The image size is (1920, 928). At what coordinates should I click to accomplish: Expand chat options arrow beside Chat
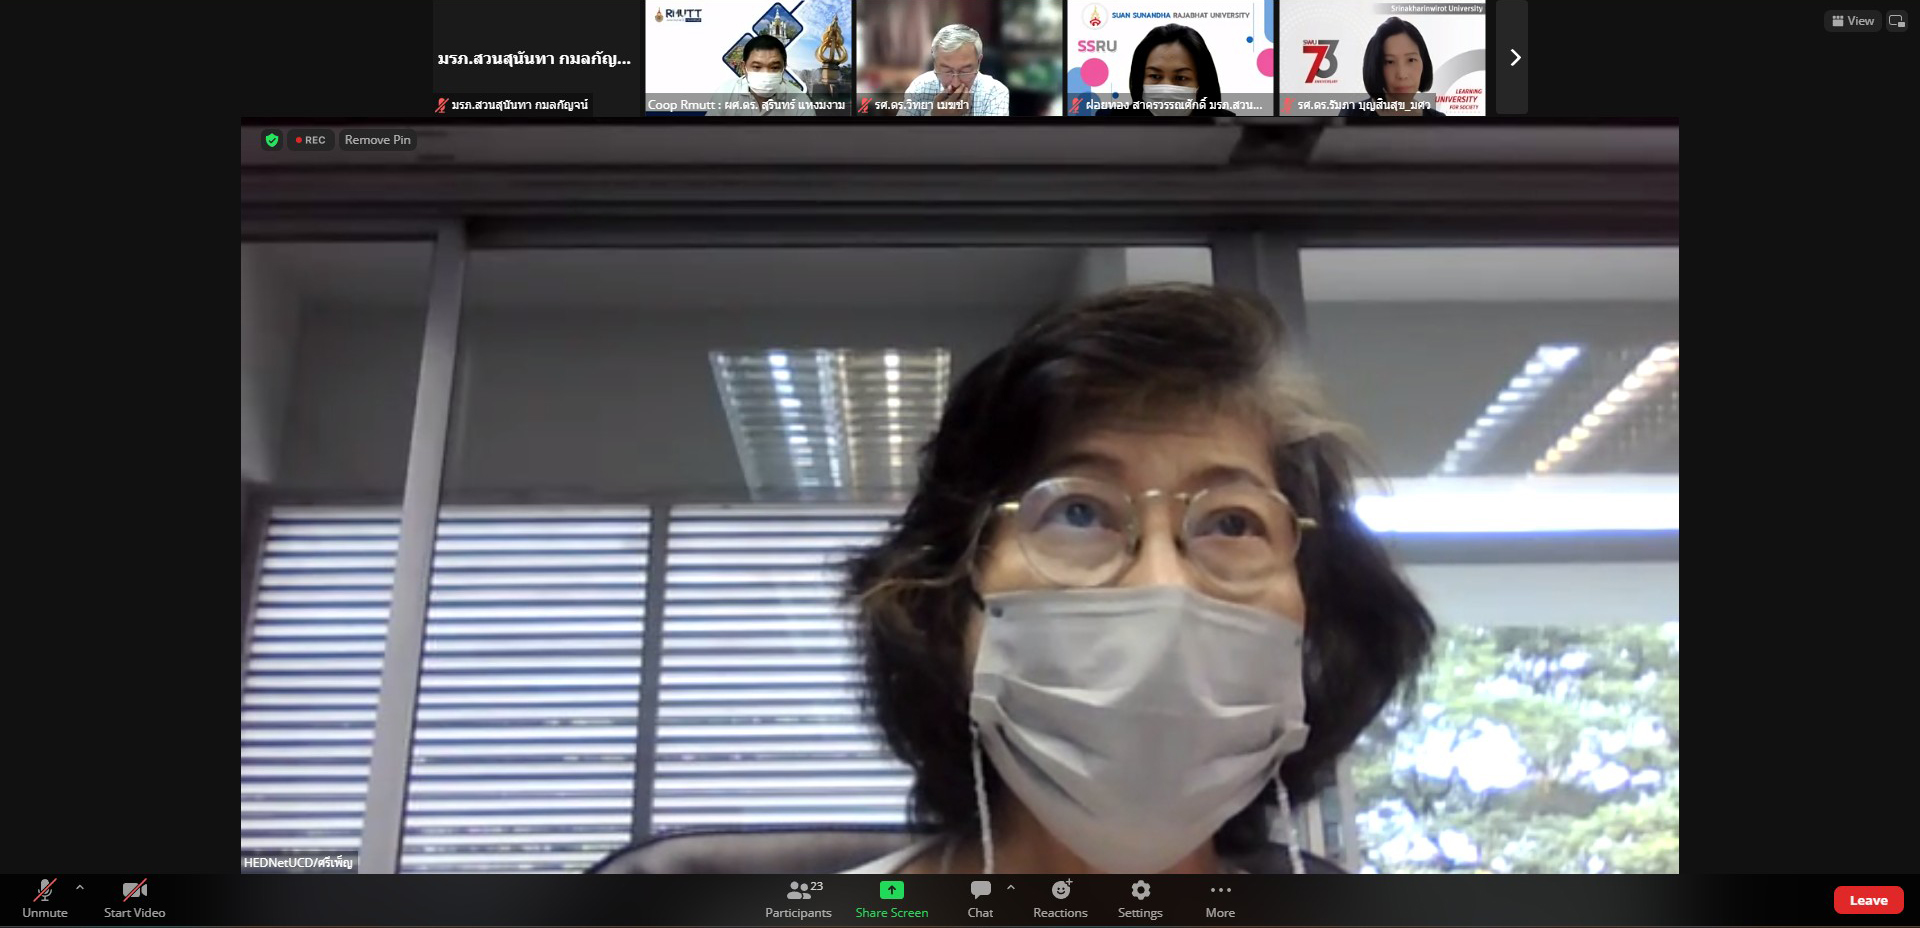(x=1011, y=887)
